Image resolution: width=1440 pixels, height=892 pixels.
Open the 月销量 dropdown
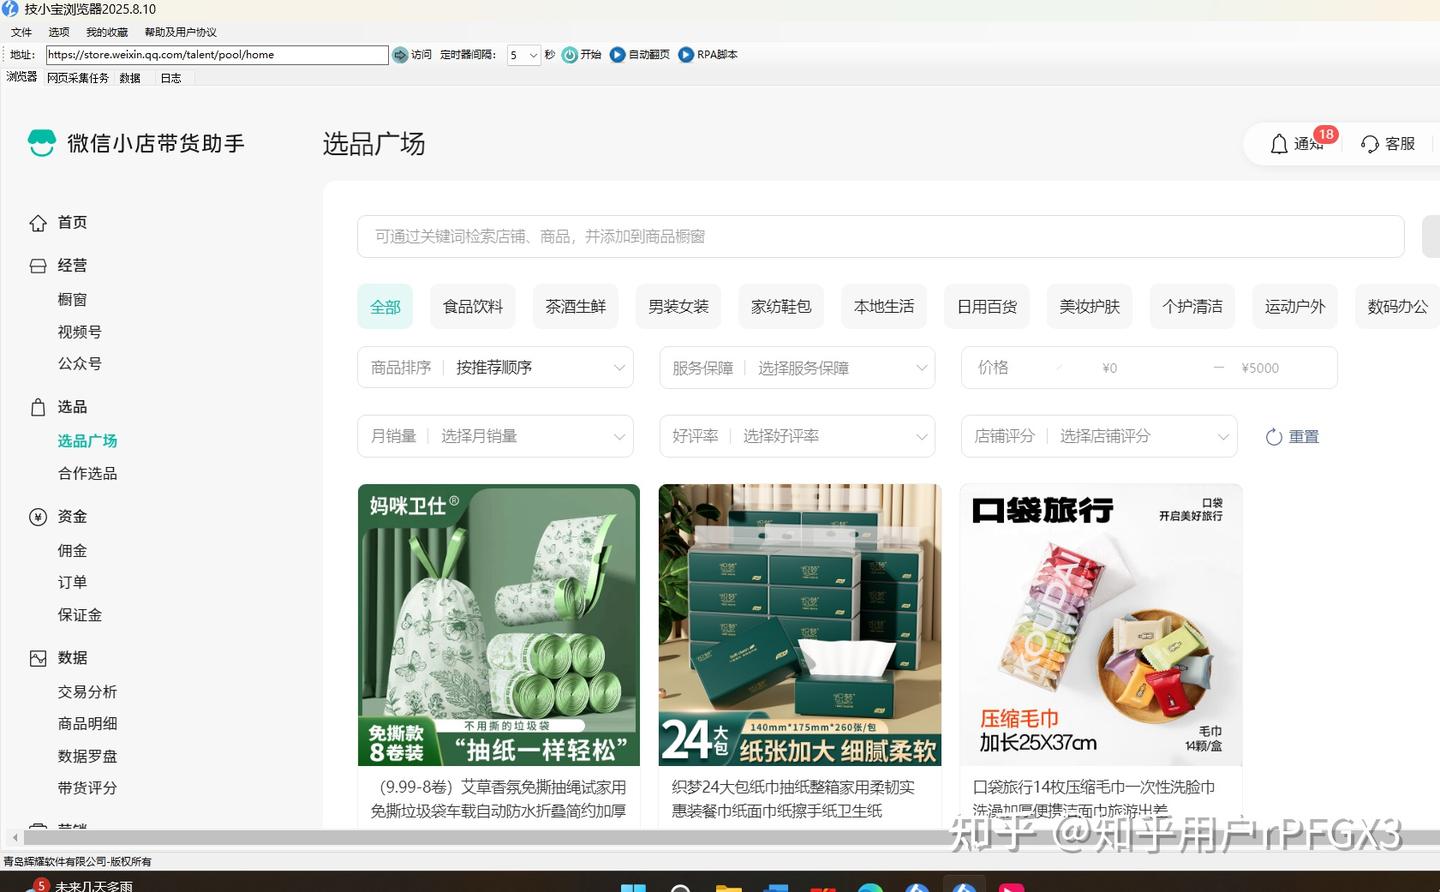495,436
